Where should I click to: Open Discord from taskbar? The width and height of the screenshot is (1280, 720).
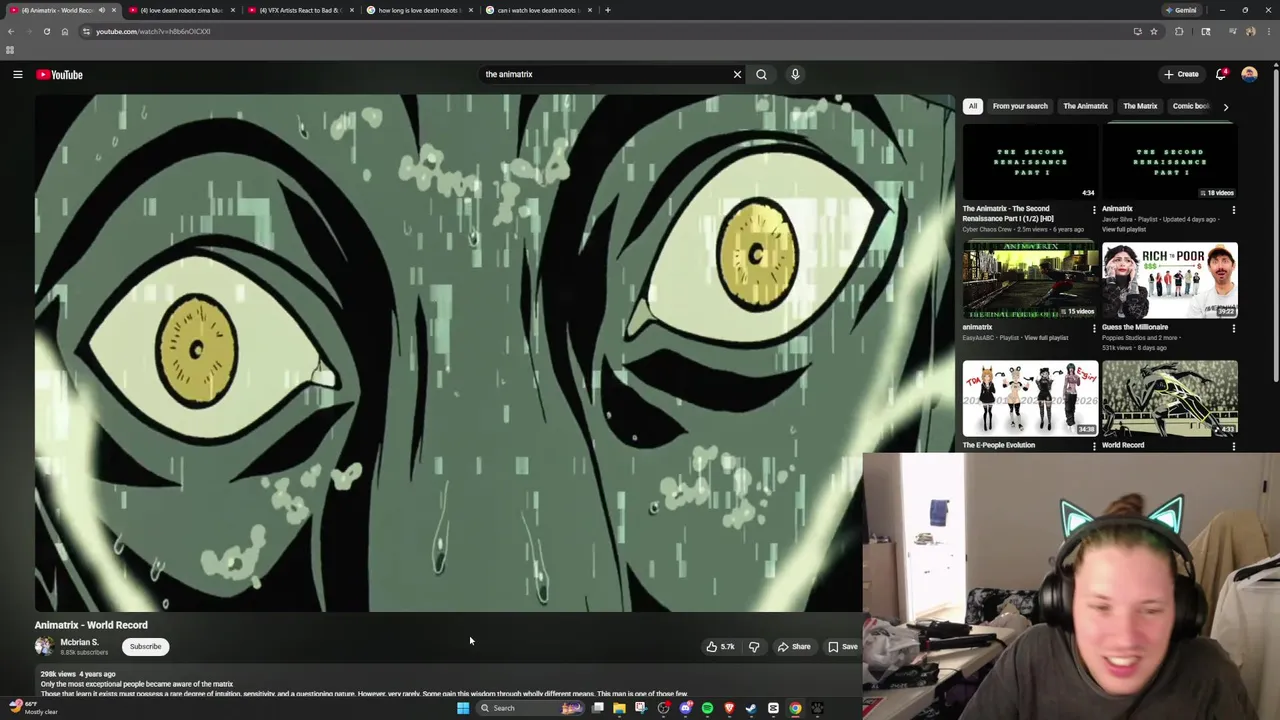685,708
